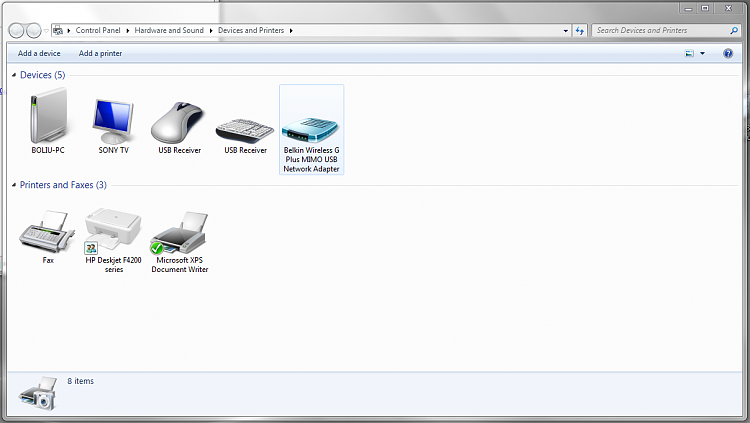Select the Belkin Wireless G network adapter icon
750x423 pixels.
tap(311, 130)
